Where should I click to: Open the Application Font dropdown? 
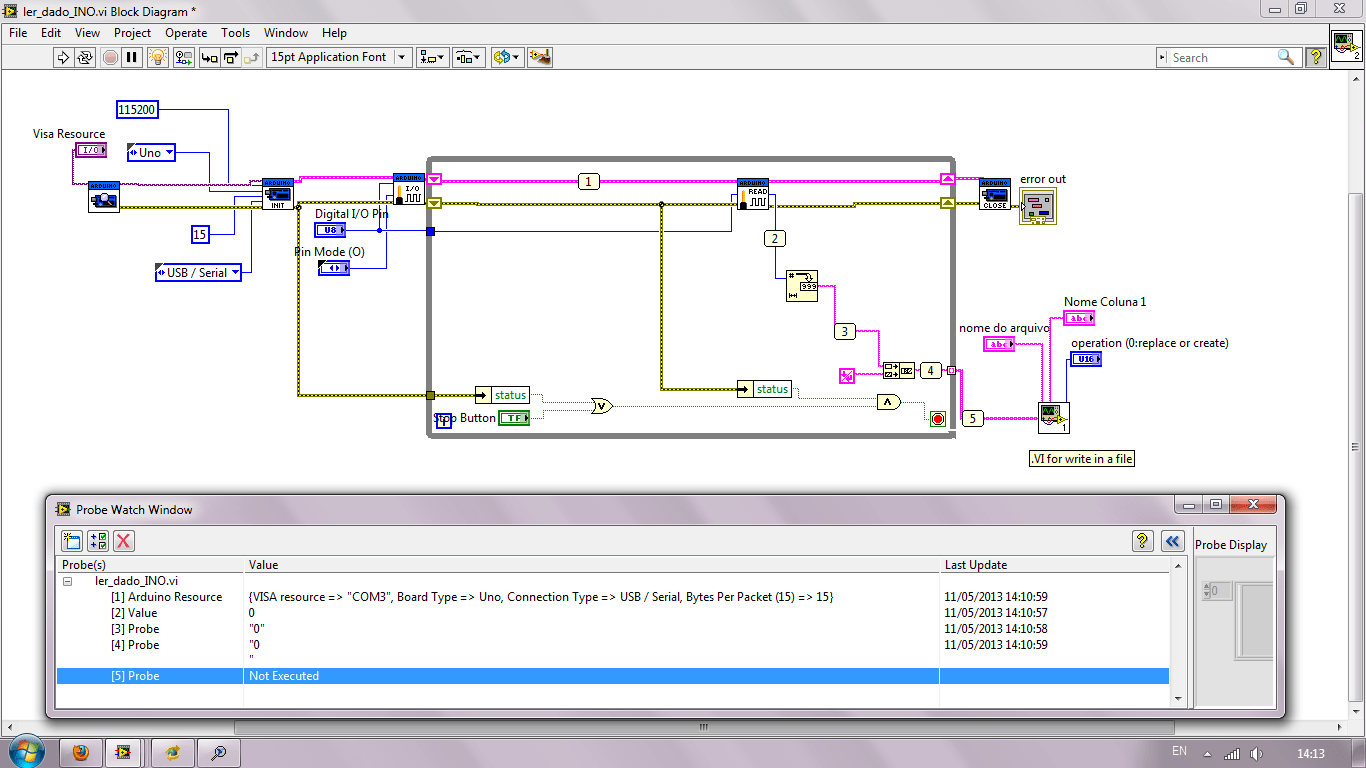[x=404, y=57]
